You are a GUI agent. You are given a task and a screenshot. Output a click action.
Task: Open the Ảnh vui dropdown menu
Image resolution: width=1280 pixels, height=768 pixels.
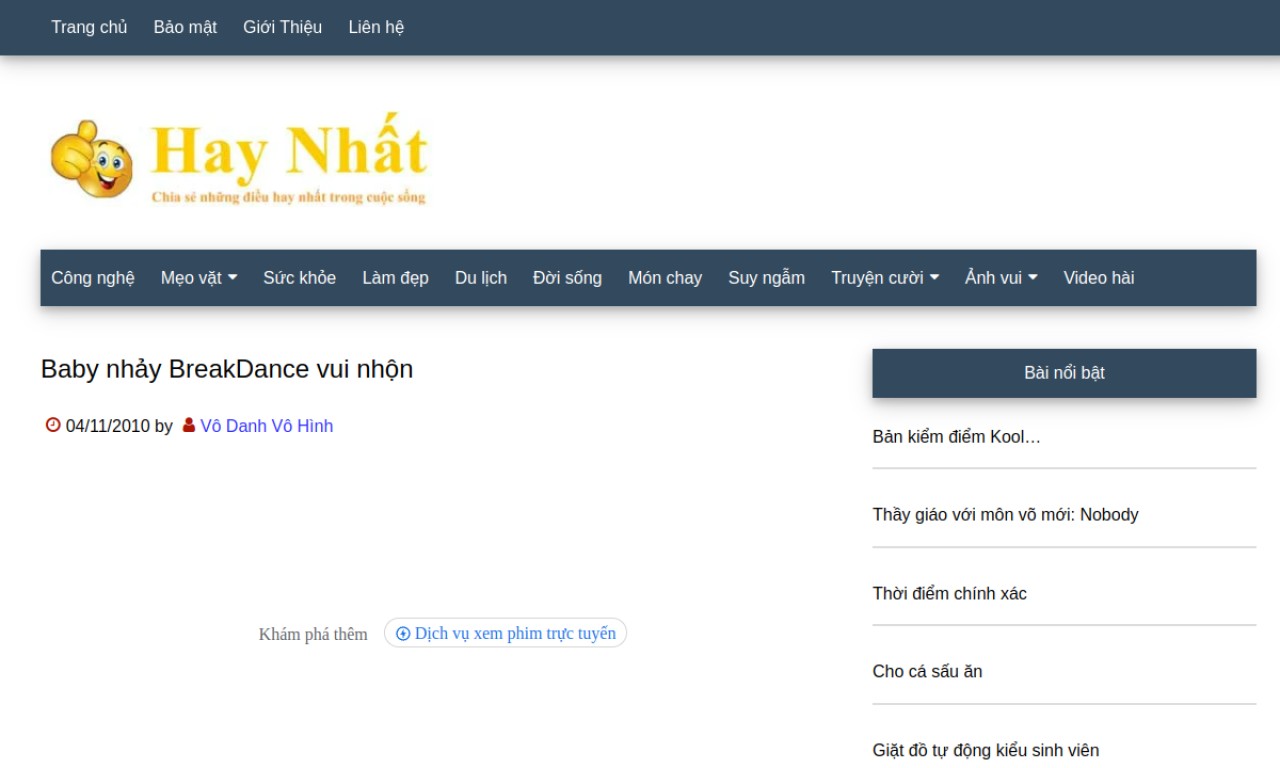point(1001,278)
